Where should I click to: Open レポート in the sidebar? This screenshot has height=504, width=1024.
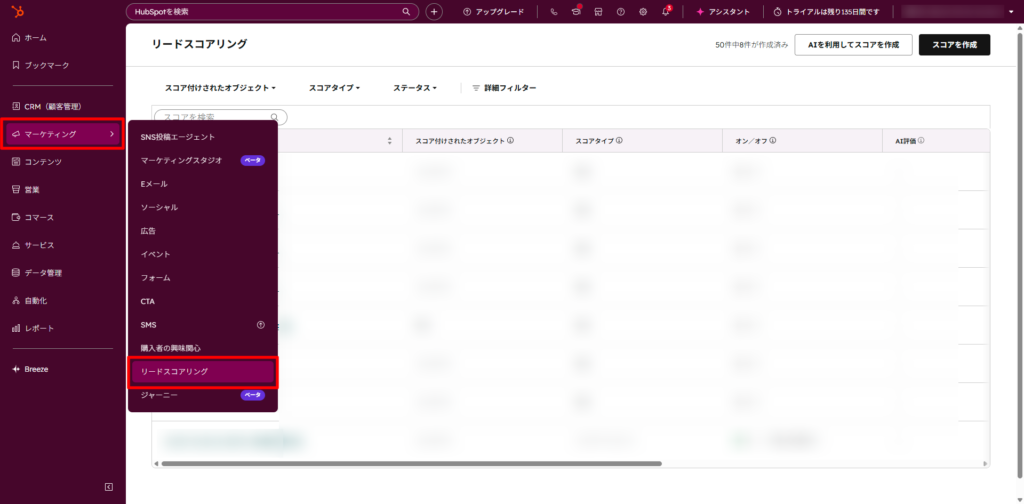(33, 328)
